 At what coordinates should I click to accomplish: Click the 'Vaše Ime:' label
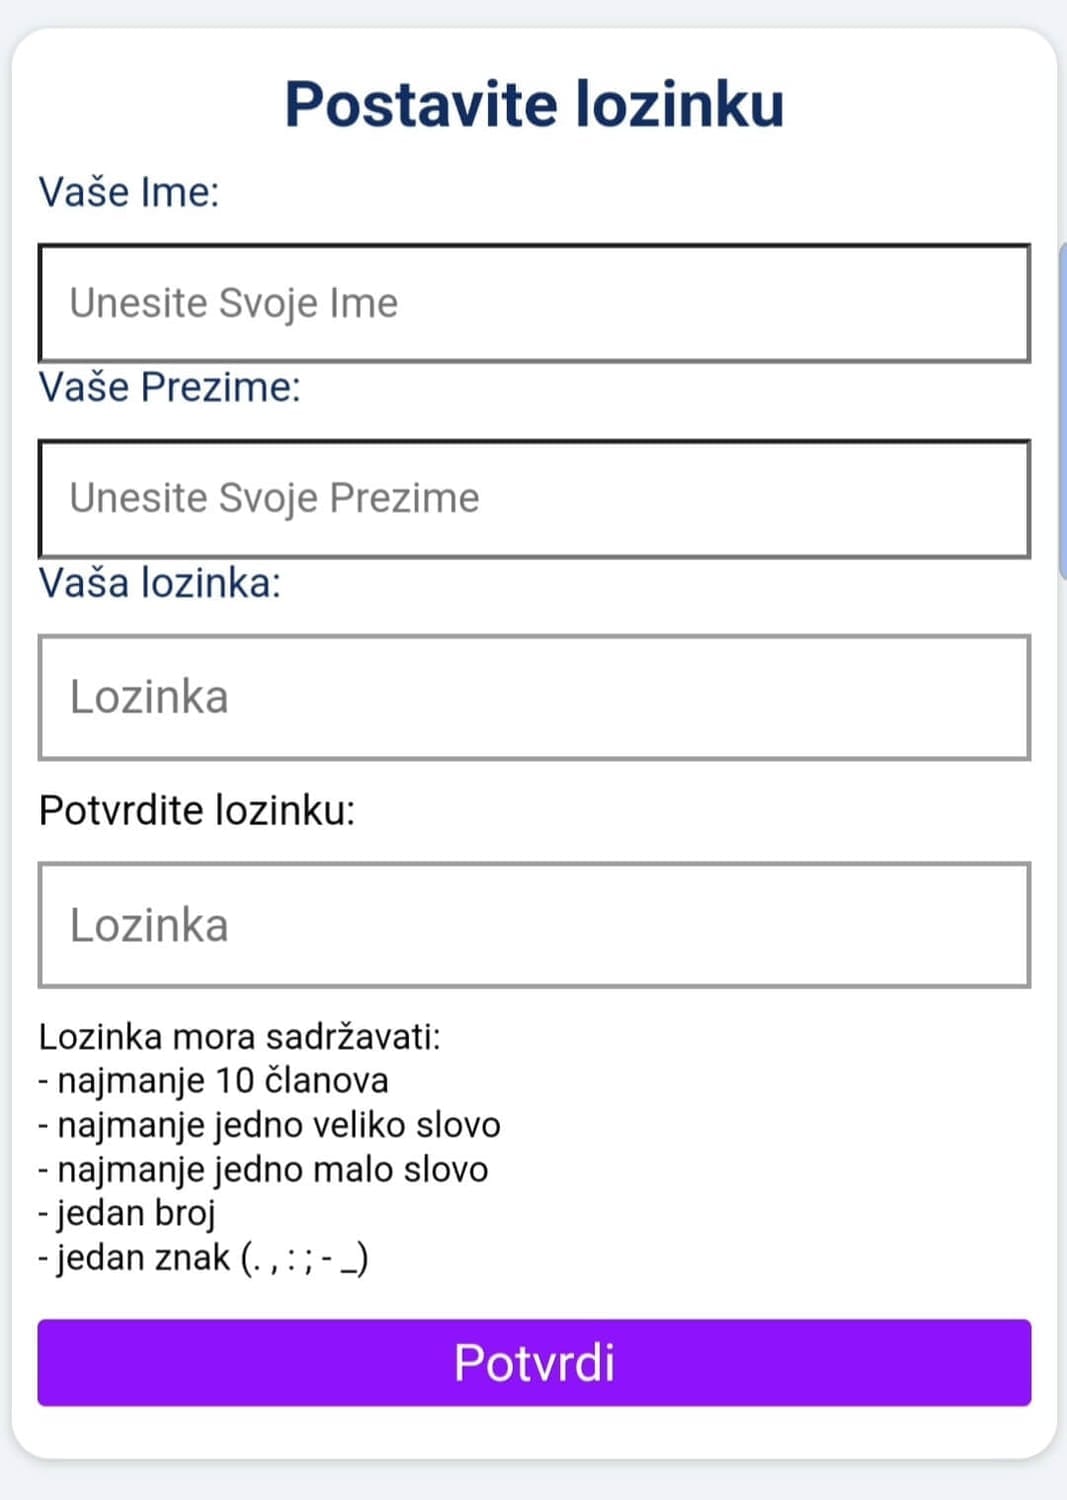pos(128,192)
